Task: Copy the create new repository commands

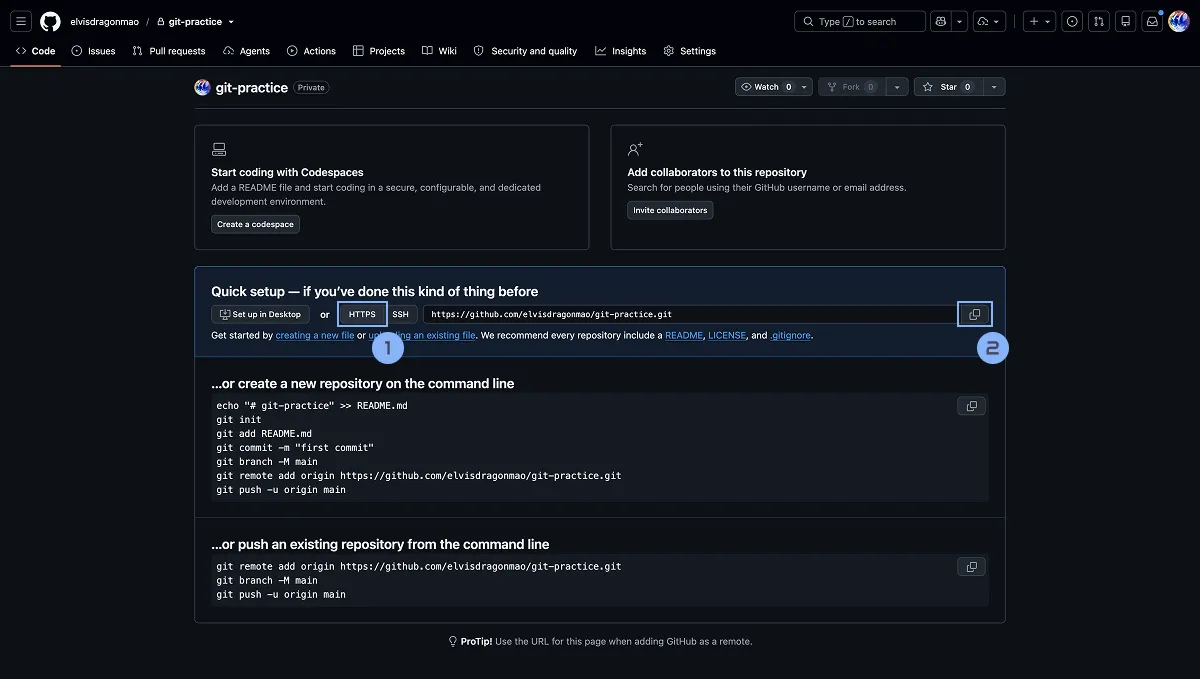Action: [x=971, y=406]
